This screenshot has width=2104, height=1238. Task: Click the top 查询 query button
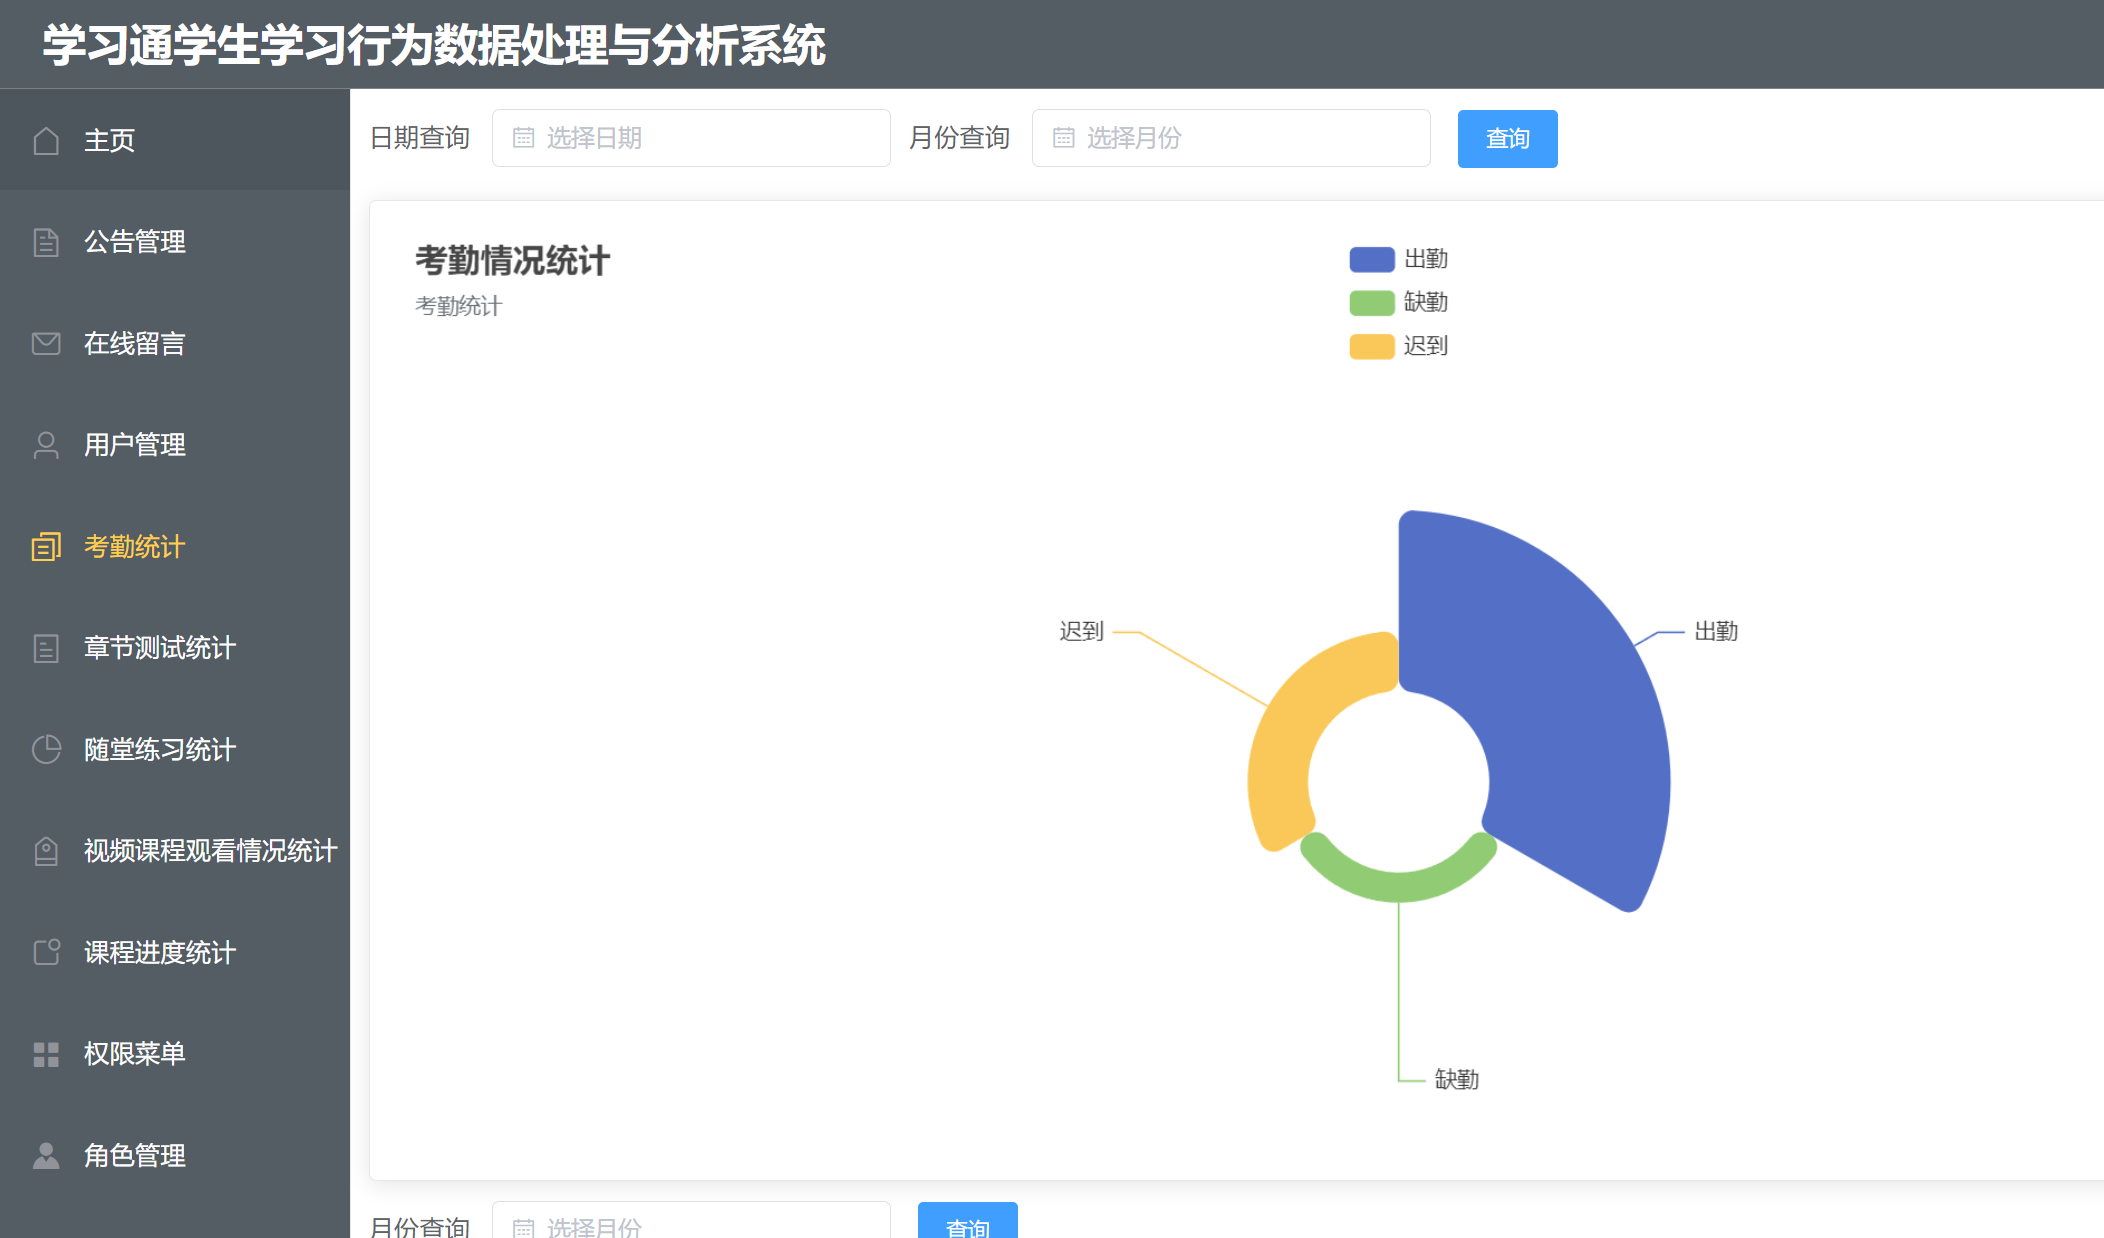pyautogui.click(x=1507, y=138)
